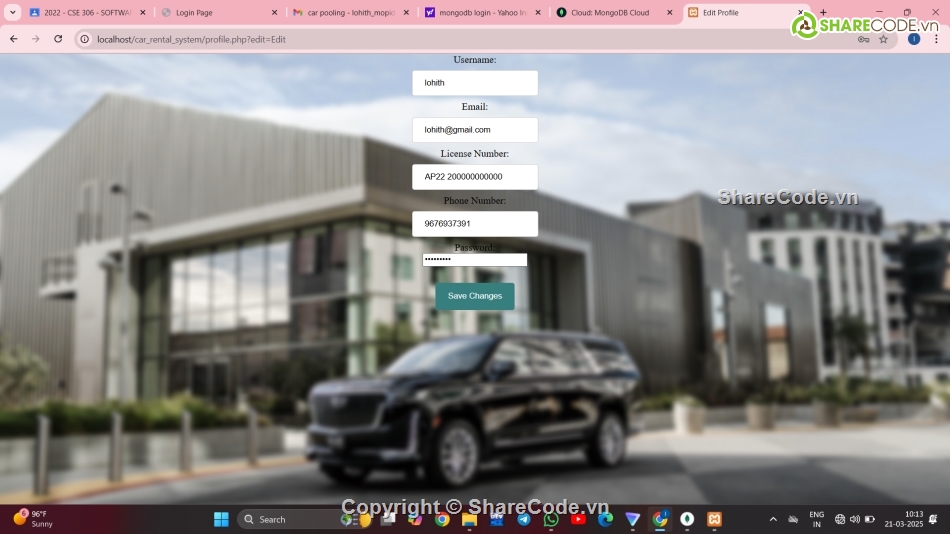Image resolution: width=950 pixels, height=534 pixels.
Task: Bookmark this page with the star icon
Action: 883,39
